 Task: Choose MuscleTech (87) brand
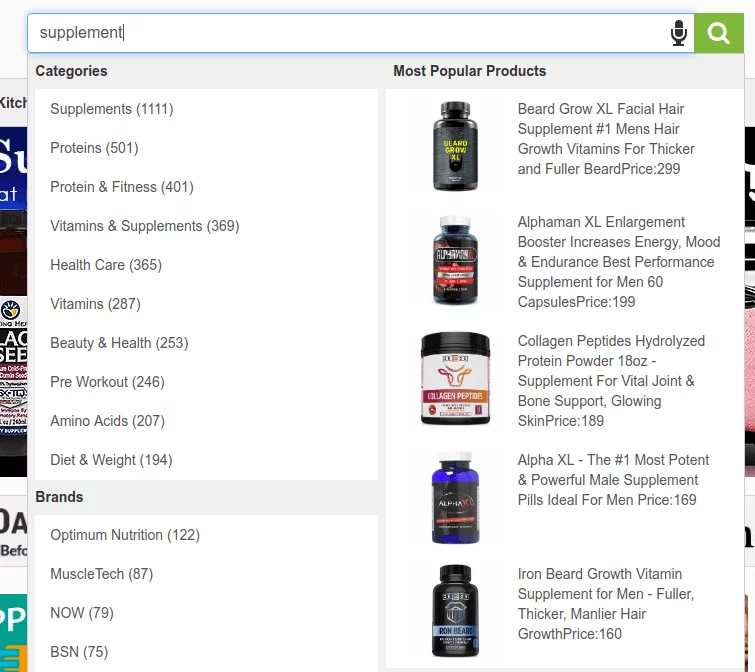pyautogui.click(x=102, y=574)
